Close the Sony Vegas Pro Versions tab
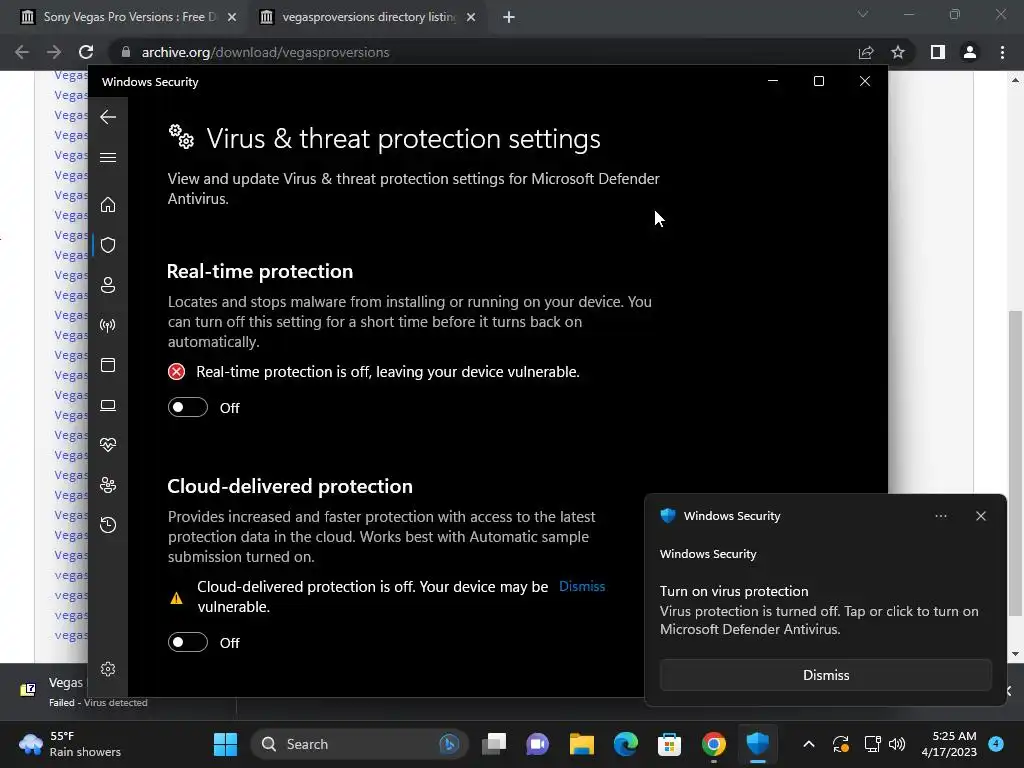The height and width of the screenshot is (768, 1024). coord(232,18)
